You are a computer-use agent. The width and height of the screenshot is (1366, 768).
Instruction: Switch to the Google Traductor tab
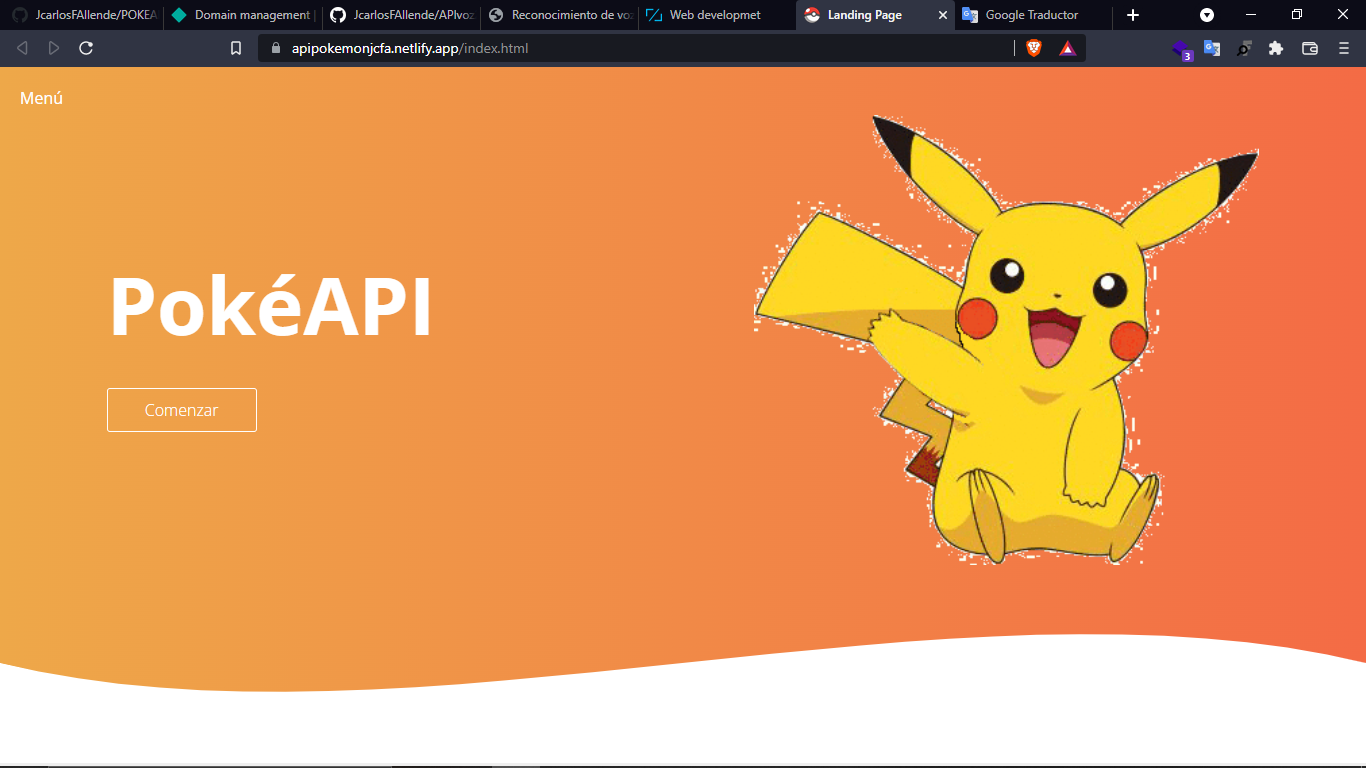click(x=1034, y=15)
